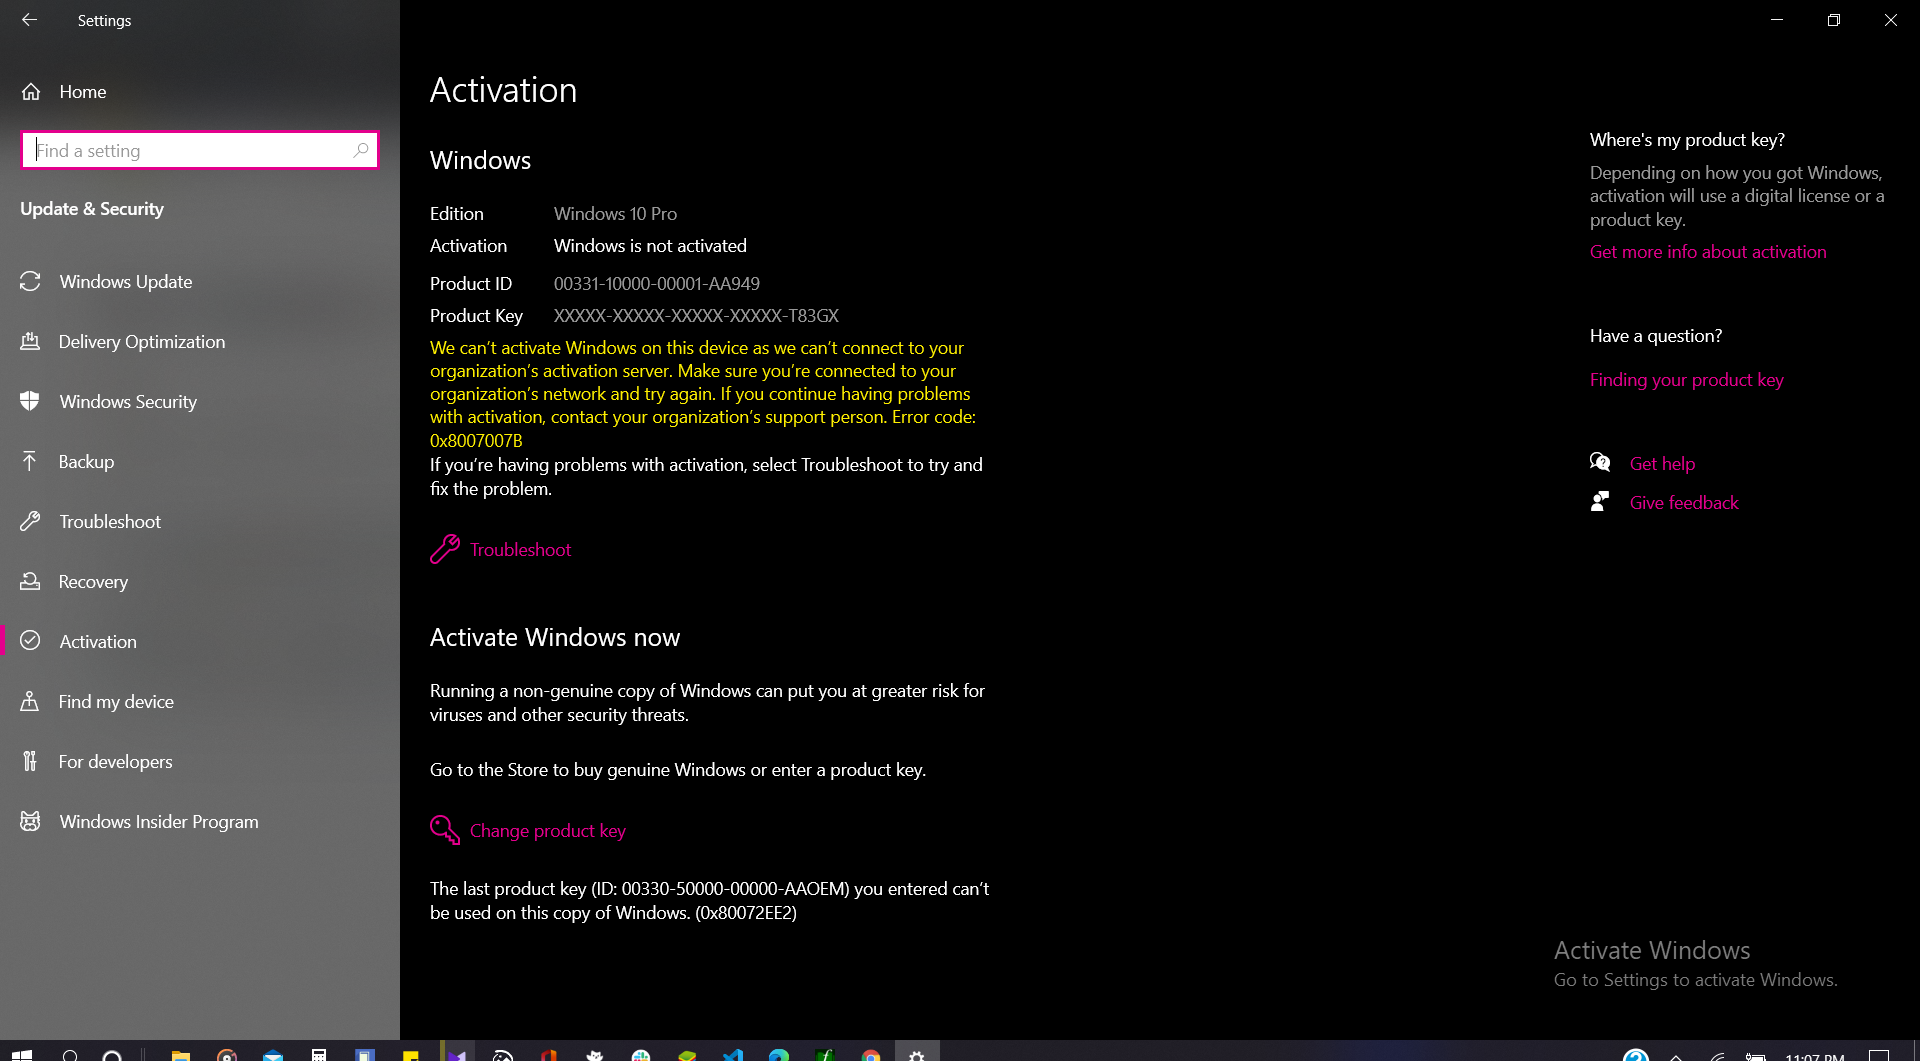The image size is (1920, 1061).
Task: Click the Where's my product key? heading
Action: click(x=1687, y=140)
